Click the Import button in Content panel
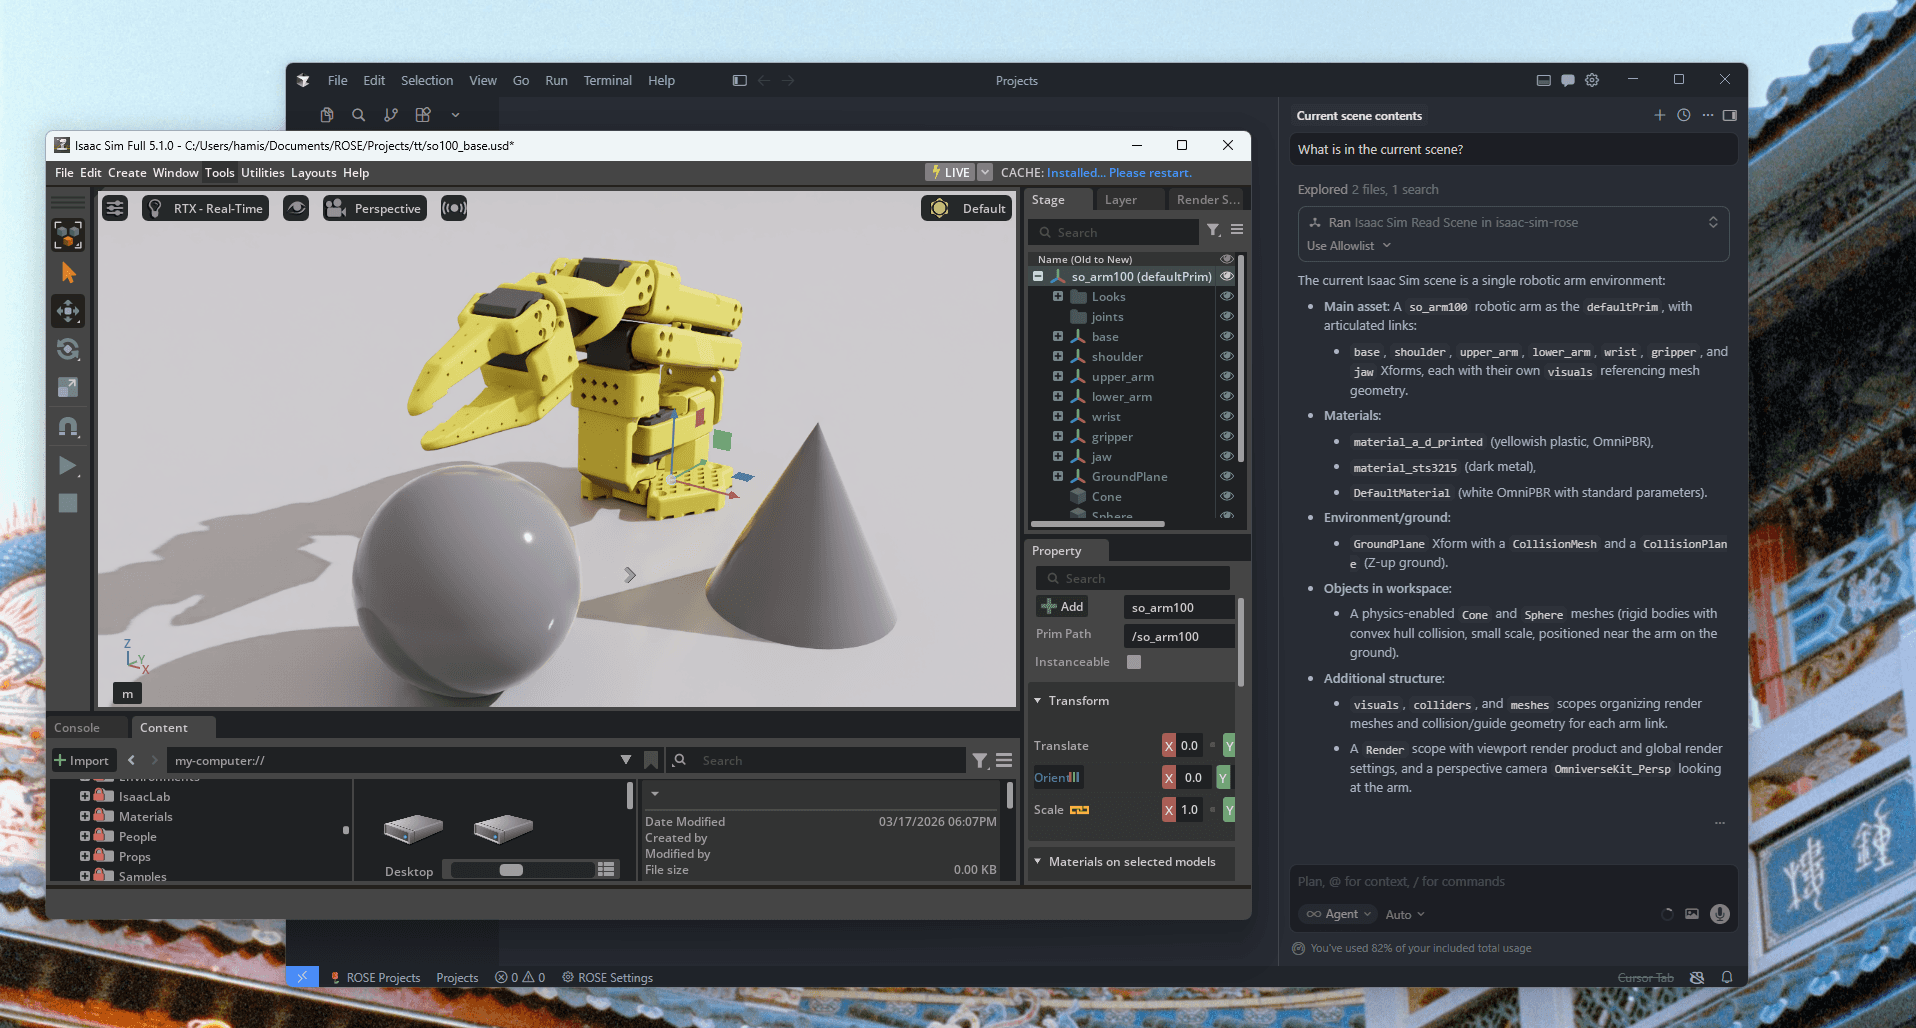 pyautogui.click(x=82, y=760)
